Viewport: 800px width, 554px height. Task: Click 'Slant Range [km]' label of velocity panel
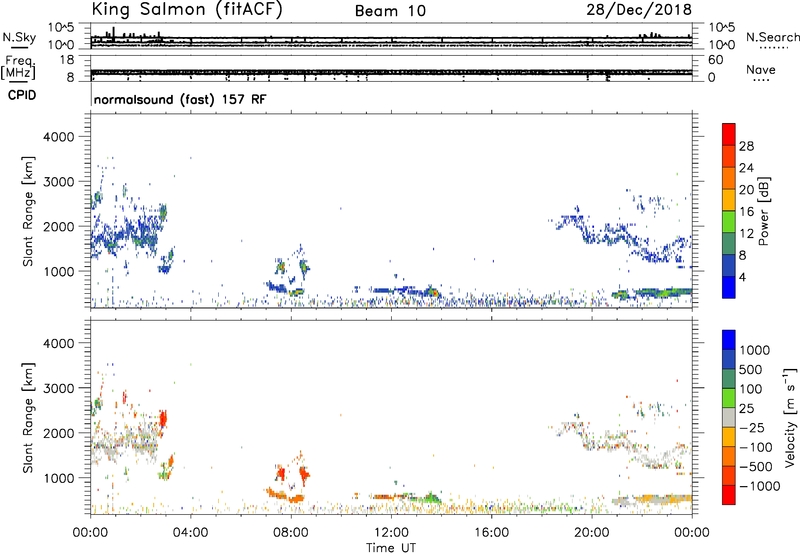tap(28, 417)
